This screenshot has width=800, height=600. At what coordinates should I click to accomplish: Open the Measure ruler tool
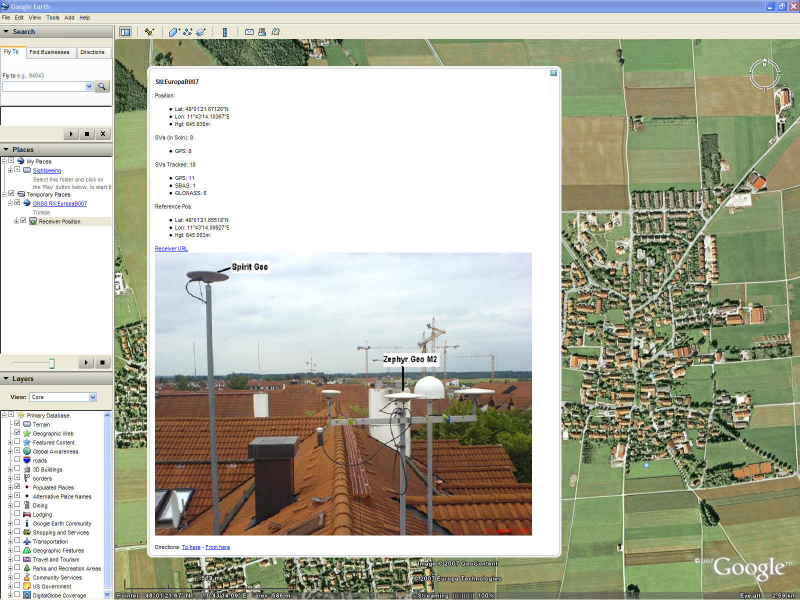click(225, 31)
